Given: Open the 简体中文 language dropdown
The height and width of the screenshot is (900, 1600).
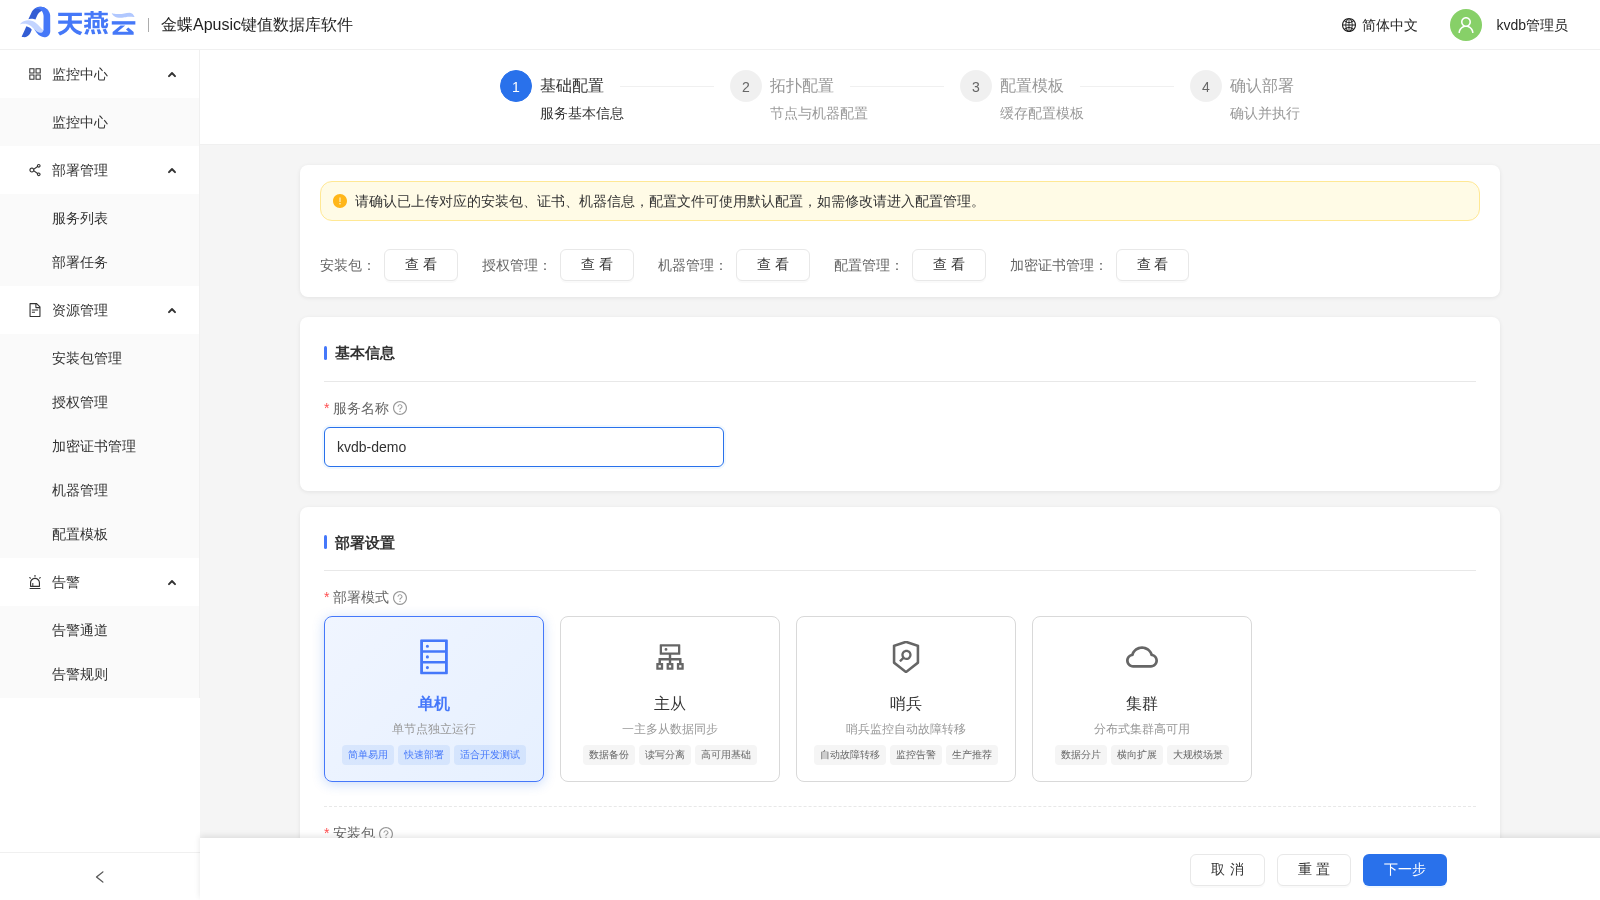Looking at the screenshot, I should pyautogui.click(x=1380, y=25).
